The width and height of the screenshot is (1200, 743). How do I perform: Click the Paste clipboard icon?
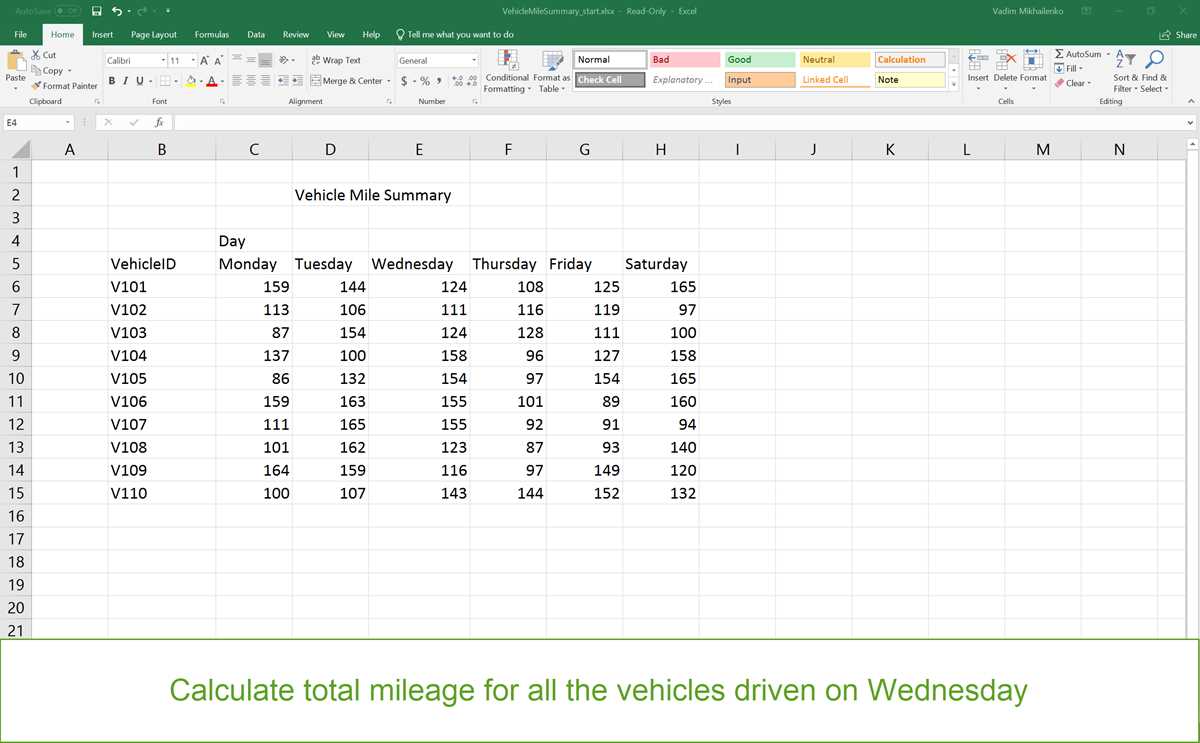coord(16,61)
